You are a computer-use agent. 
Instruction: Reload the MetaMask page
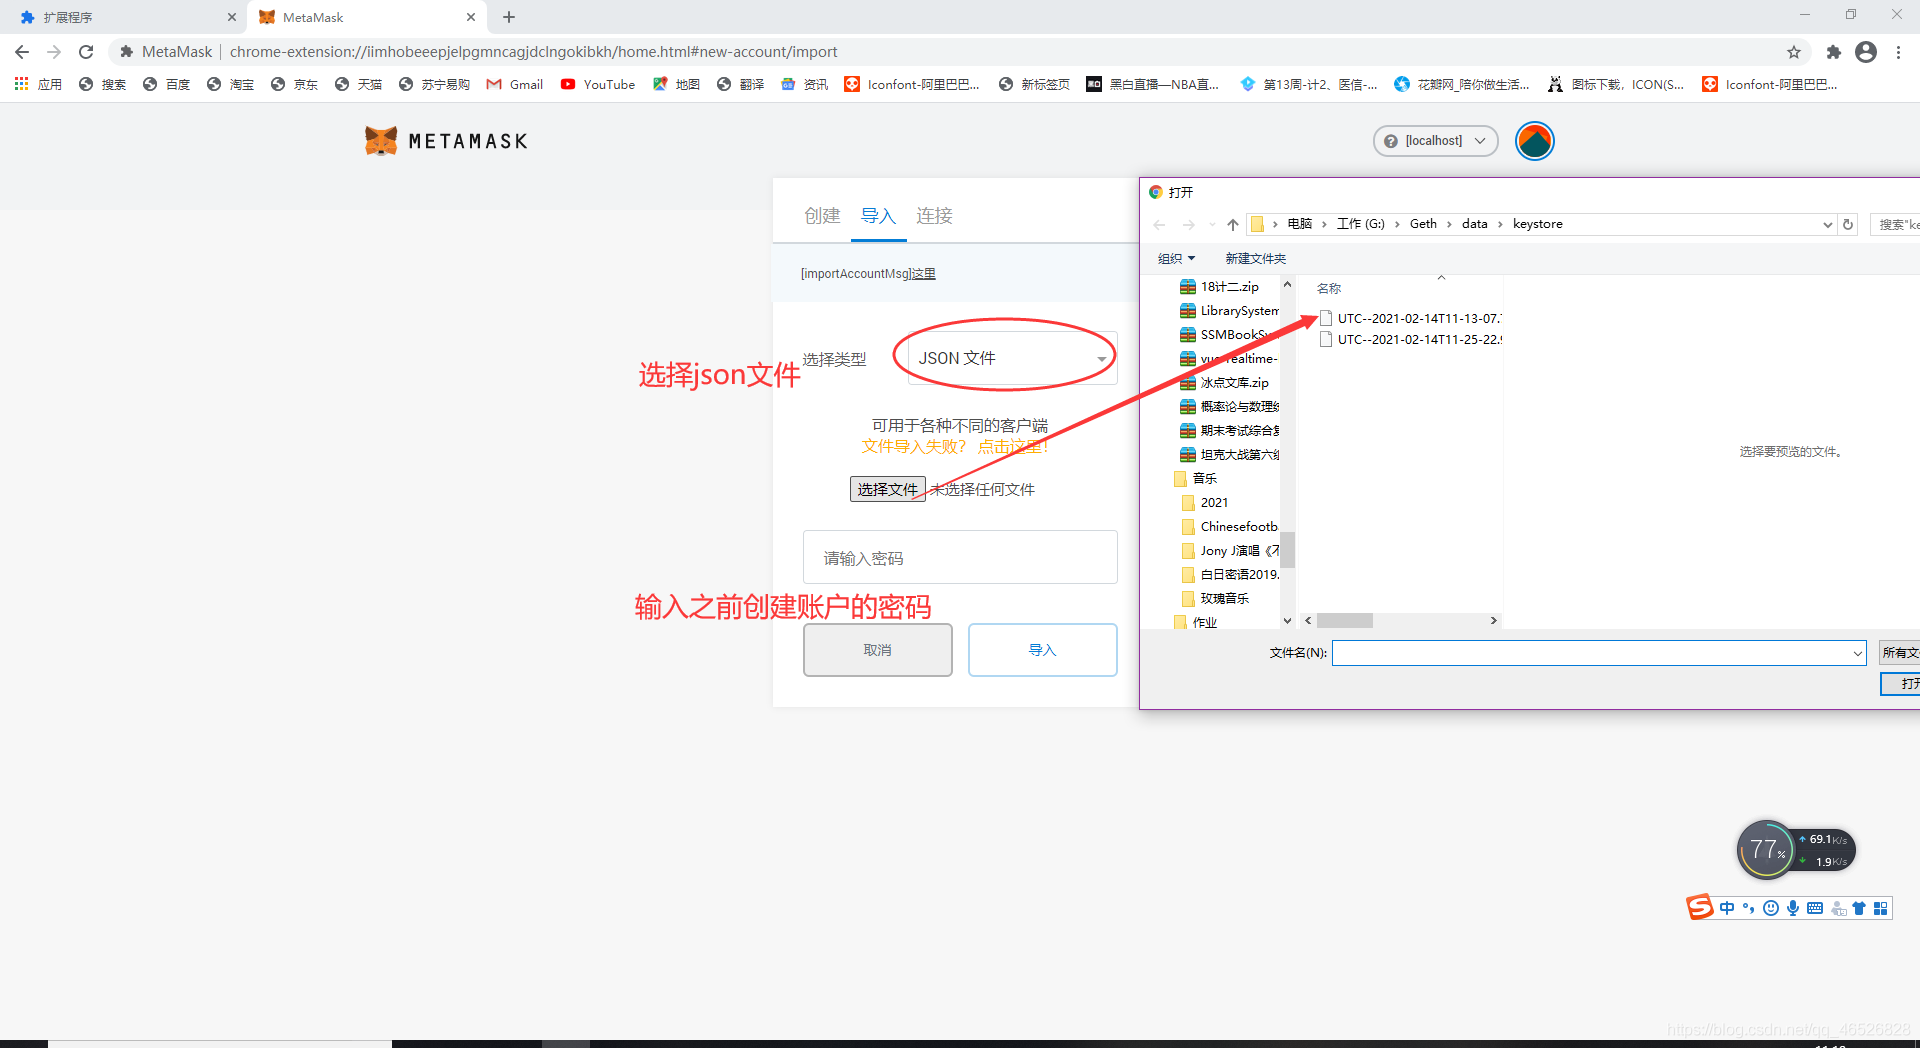tap(86, 52)
